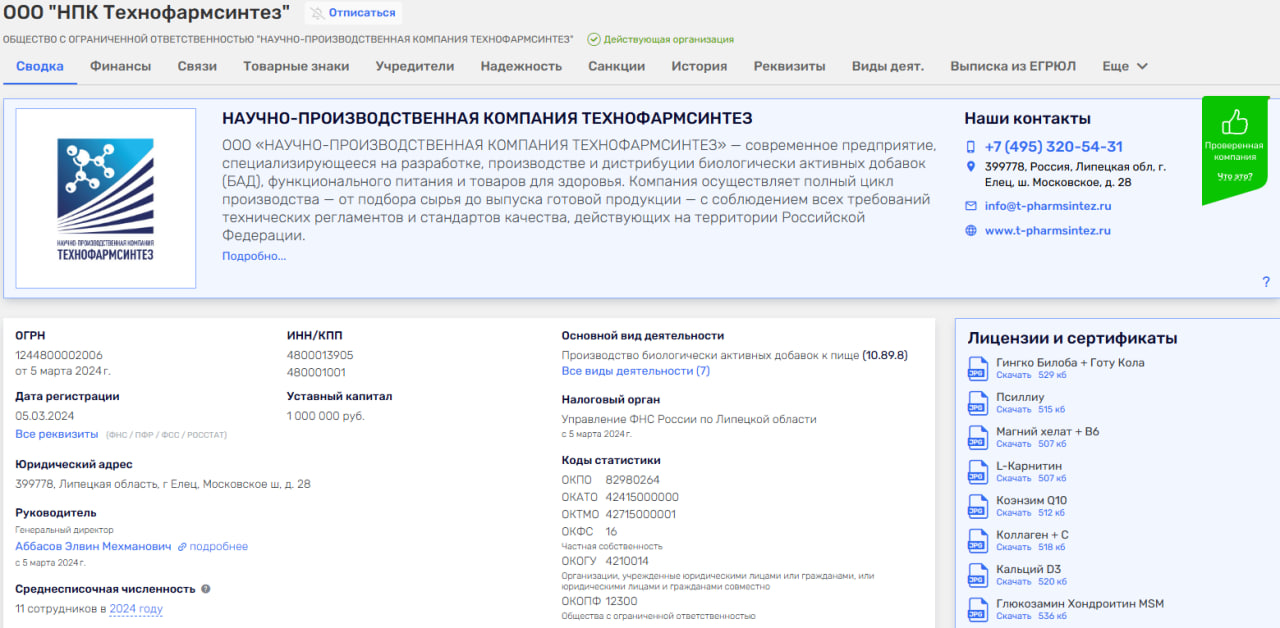Click the phone icon next to +7 (495) 320-54-31
Viewport: 1280px width, 628px height.
point(970,147)
